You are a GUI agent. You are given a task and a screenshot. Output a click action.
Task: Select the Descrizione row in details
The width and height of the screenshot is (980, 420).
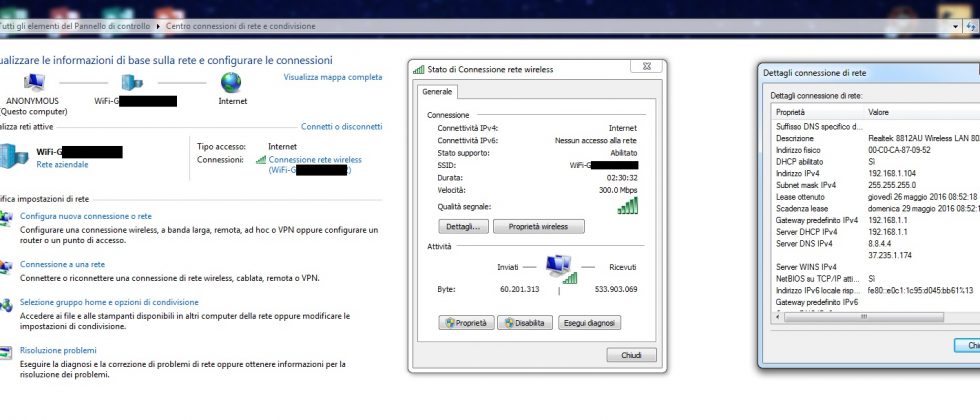(x=876, y=138)
